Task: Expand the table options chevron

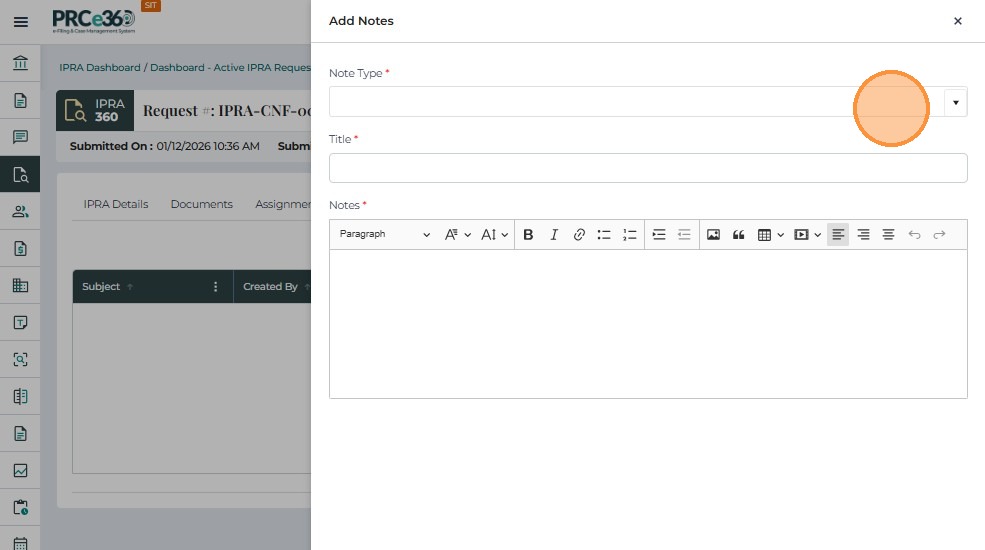Action: pyautogui.click(x=781, y=235)
